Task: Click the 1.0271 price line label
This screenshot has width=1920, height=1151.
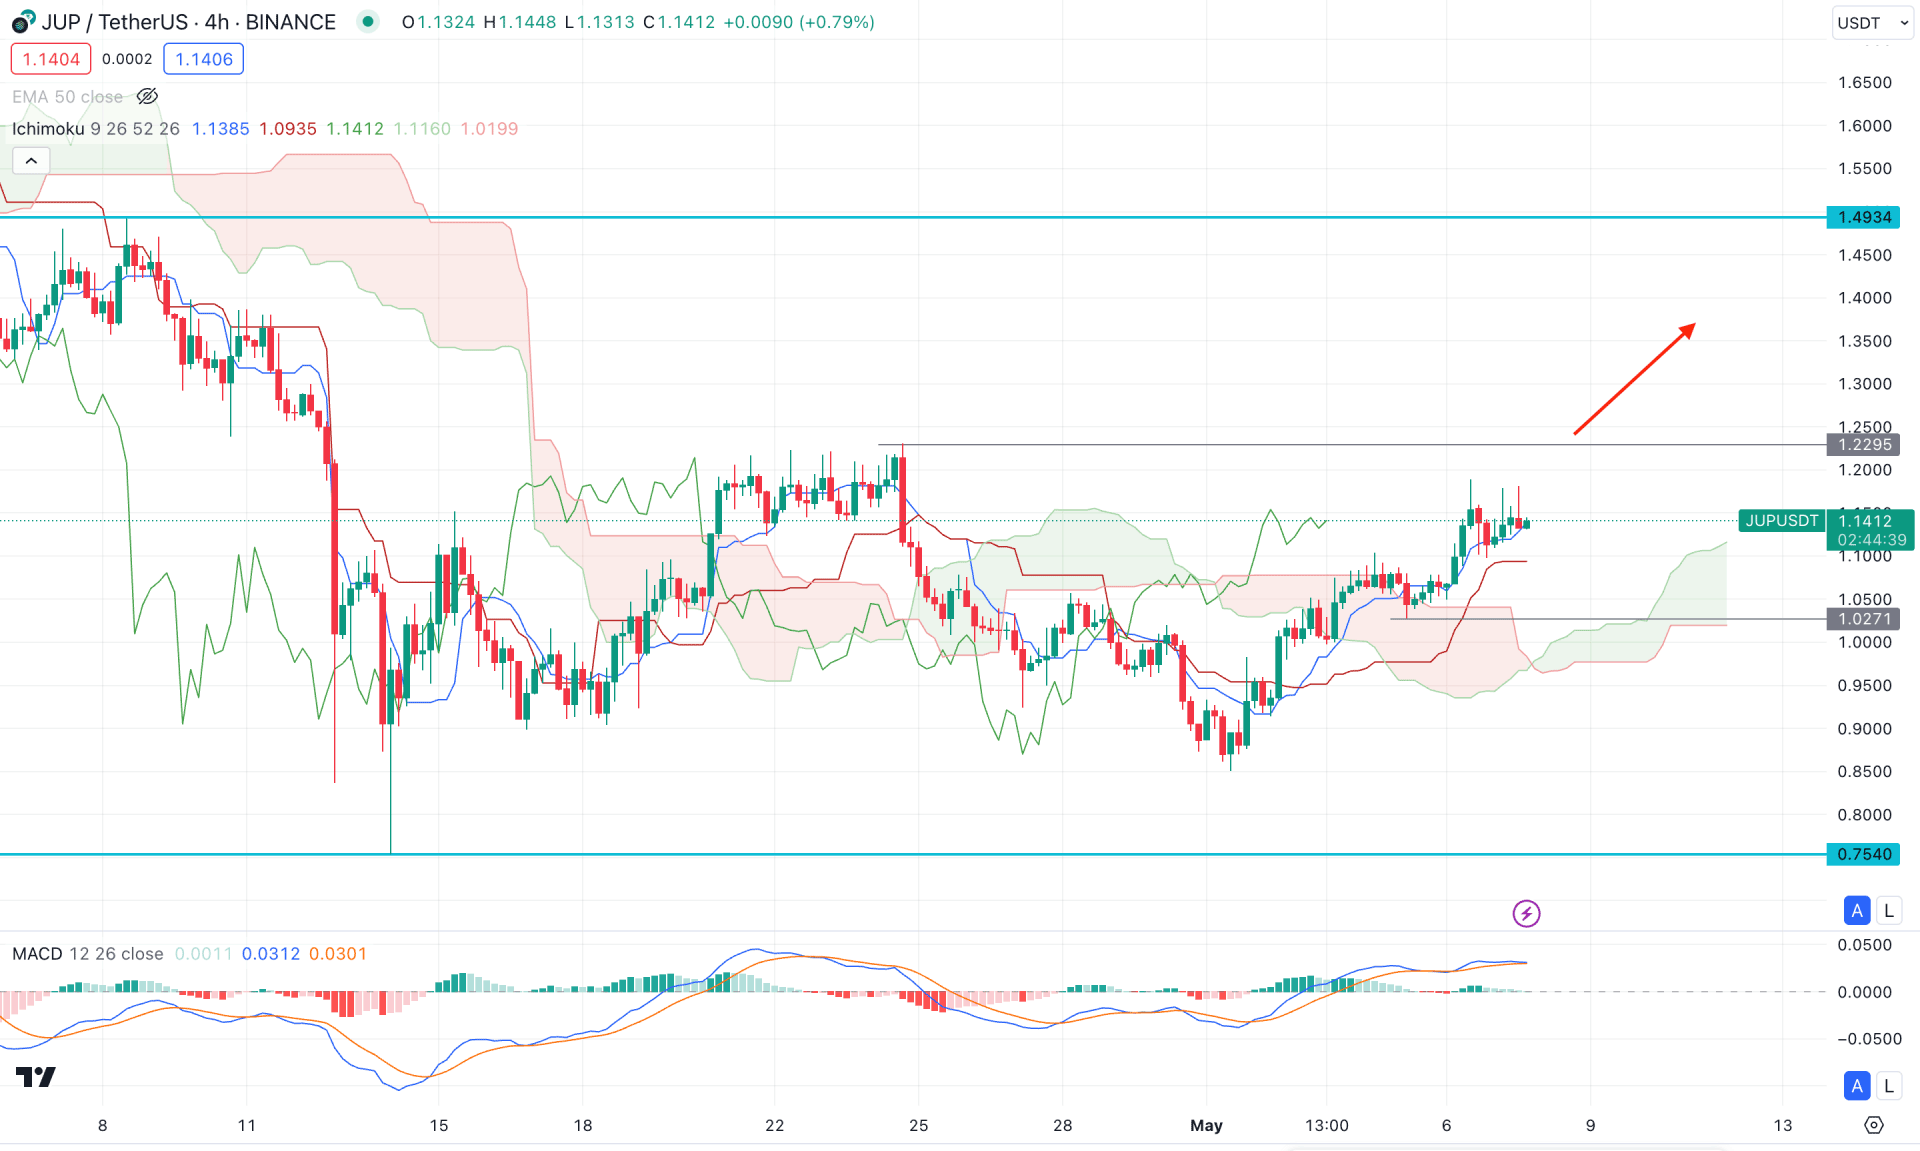Action: coord(1864,619)
